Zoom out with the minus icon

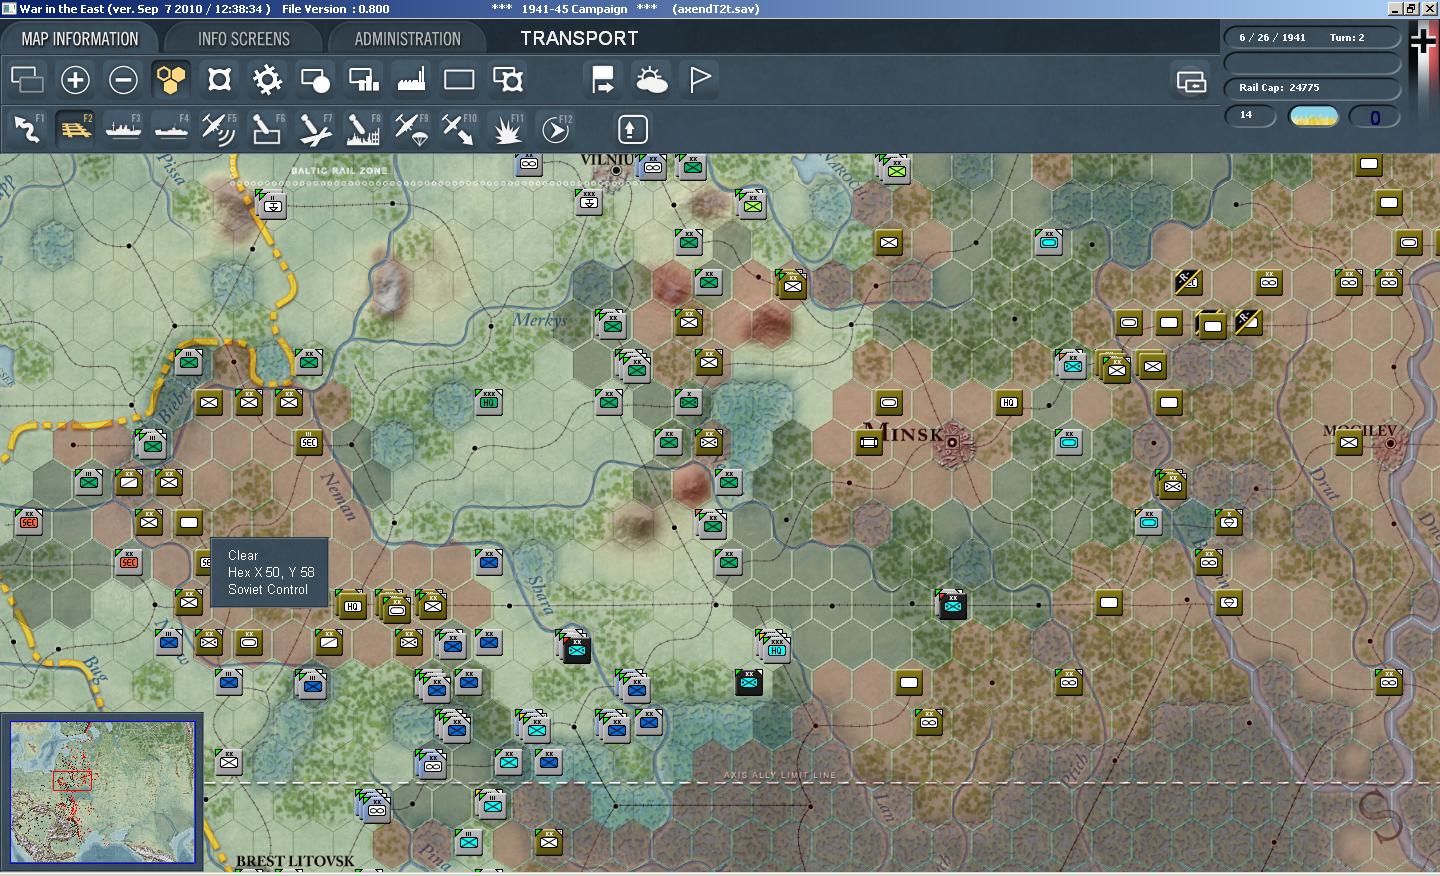pos(123,80)
